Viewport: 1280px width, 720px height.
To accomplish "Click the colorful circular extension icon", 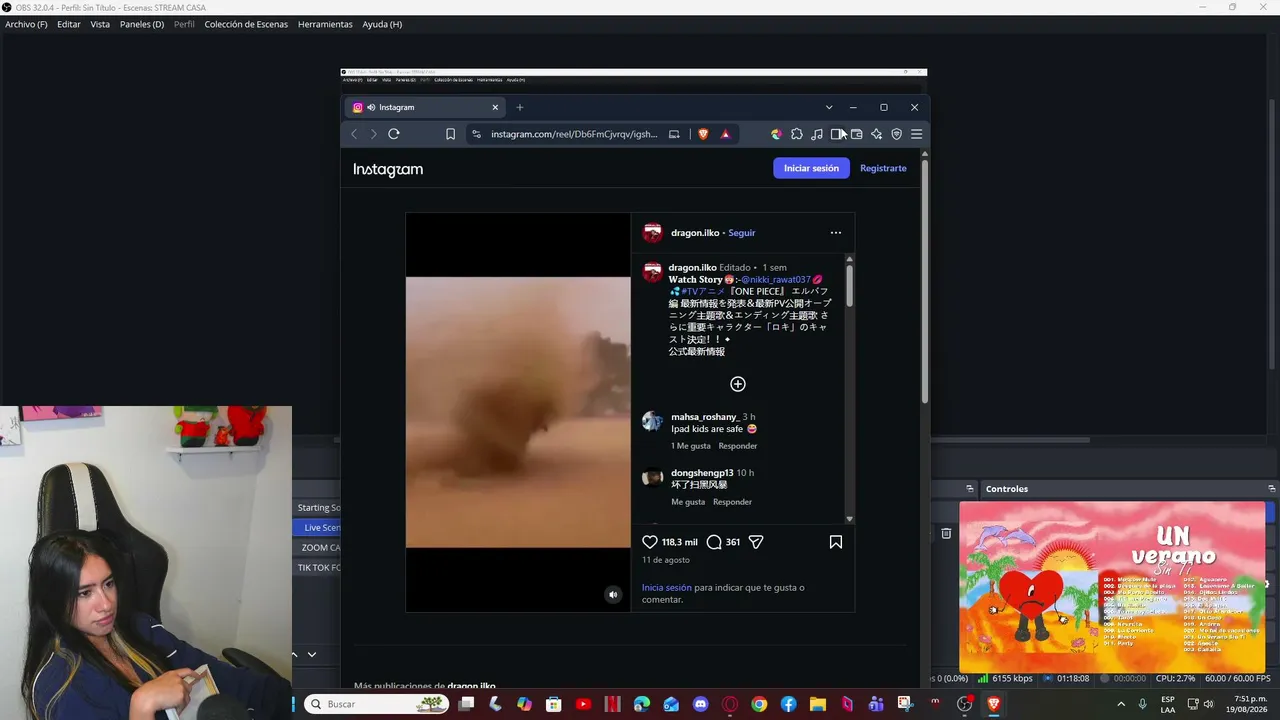I will (x=776, y=134).
